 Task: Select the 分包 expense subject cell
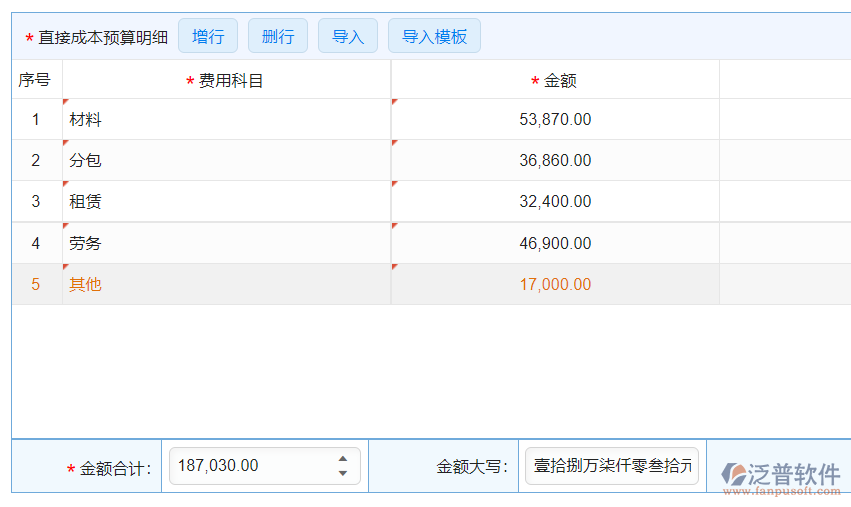226,161
